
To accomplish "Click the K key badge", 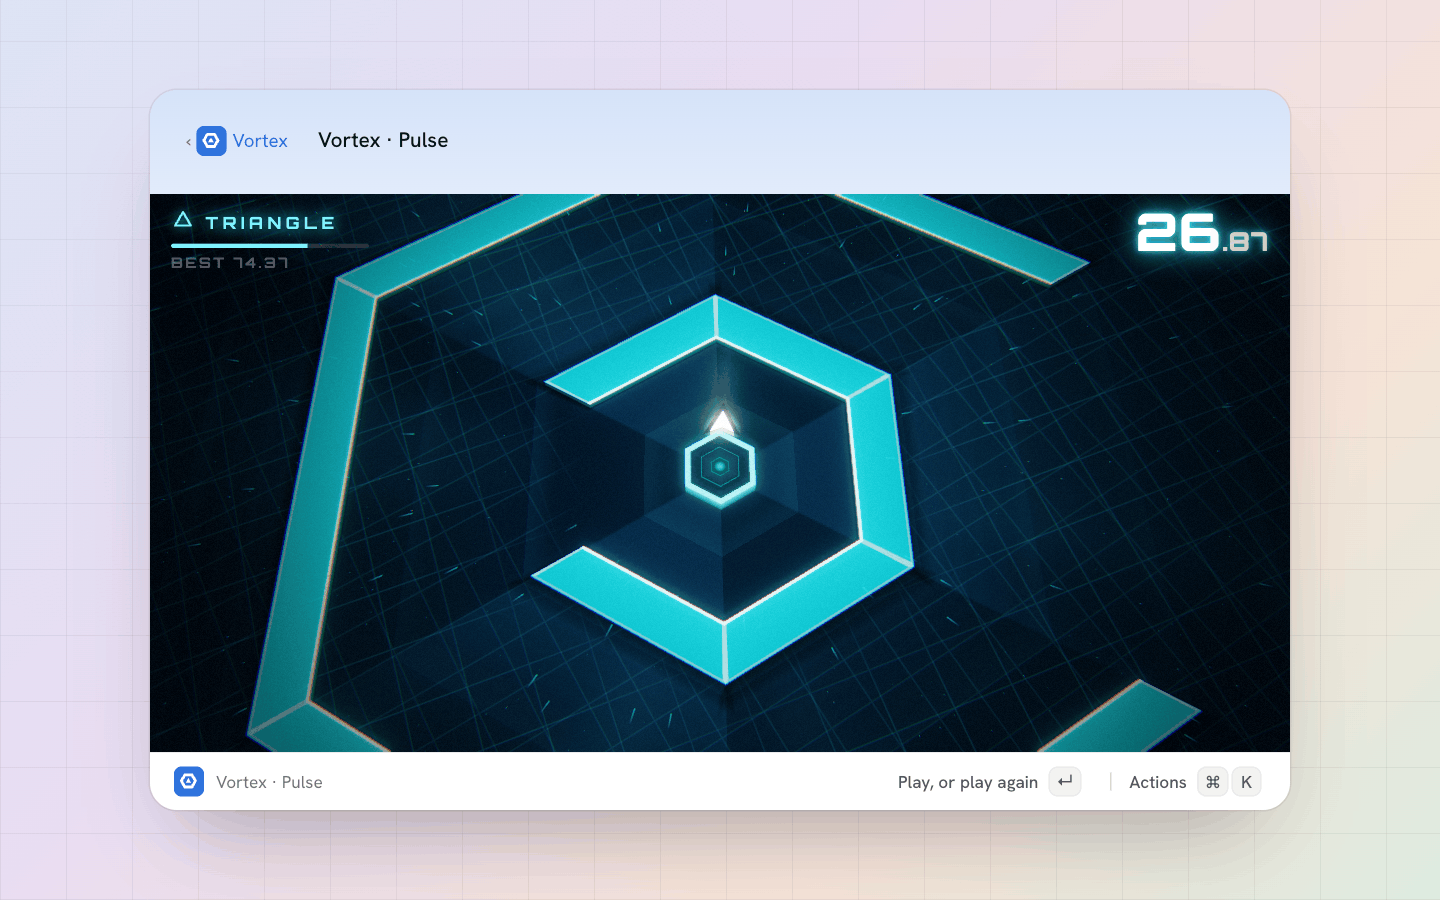I will click(1246, 782).
